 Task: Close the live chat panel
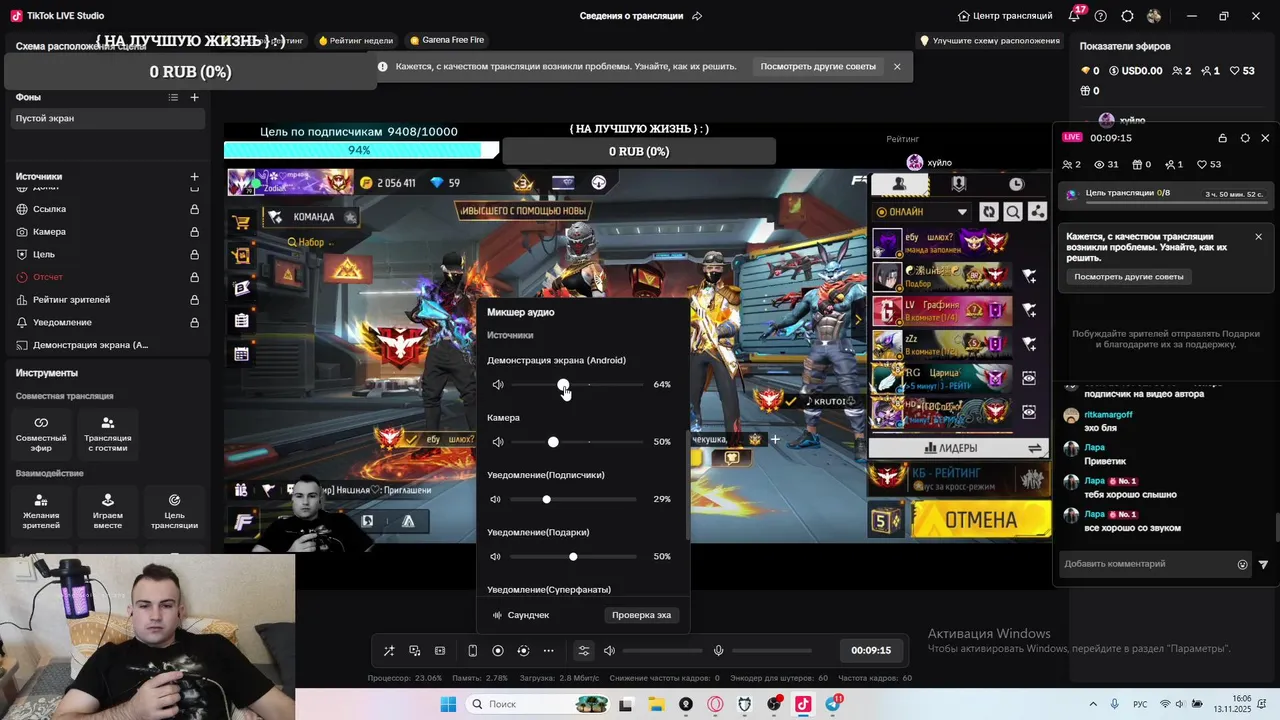1265,138
